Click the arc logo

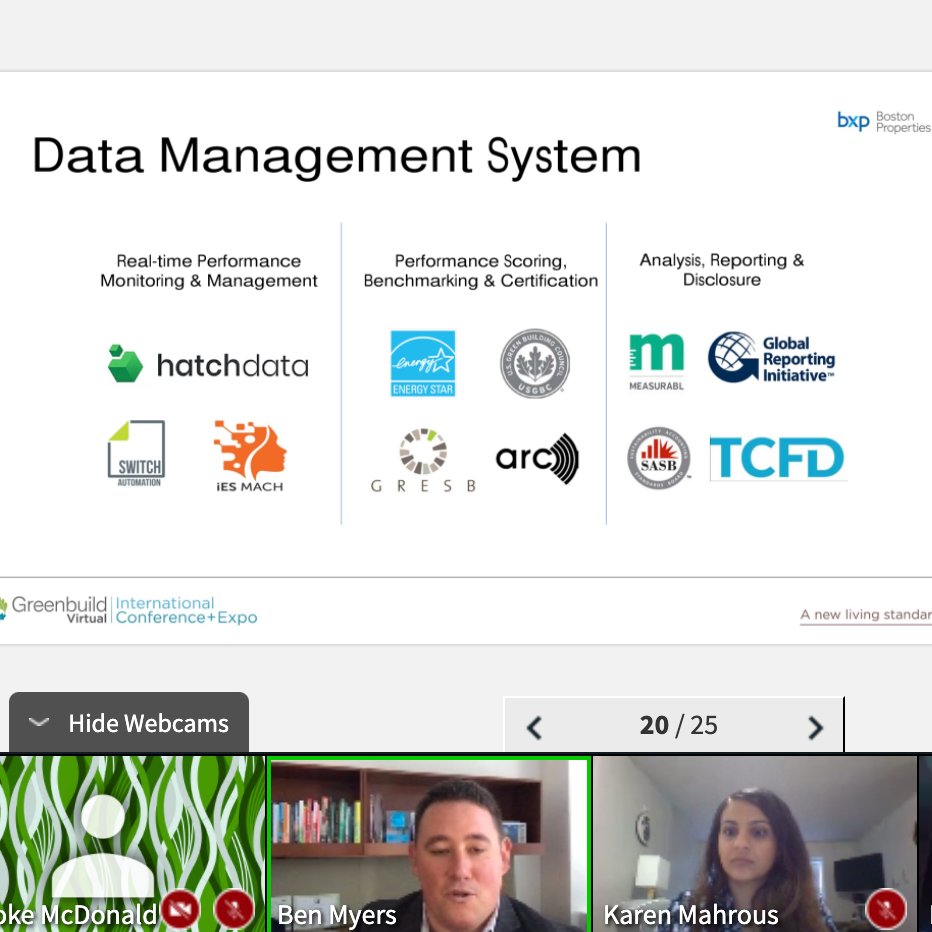(x=537, y=458)
